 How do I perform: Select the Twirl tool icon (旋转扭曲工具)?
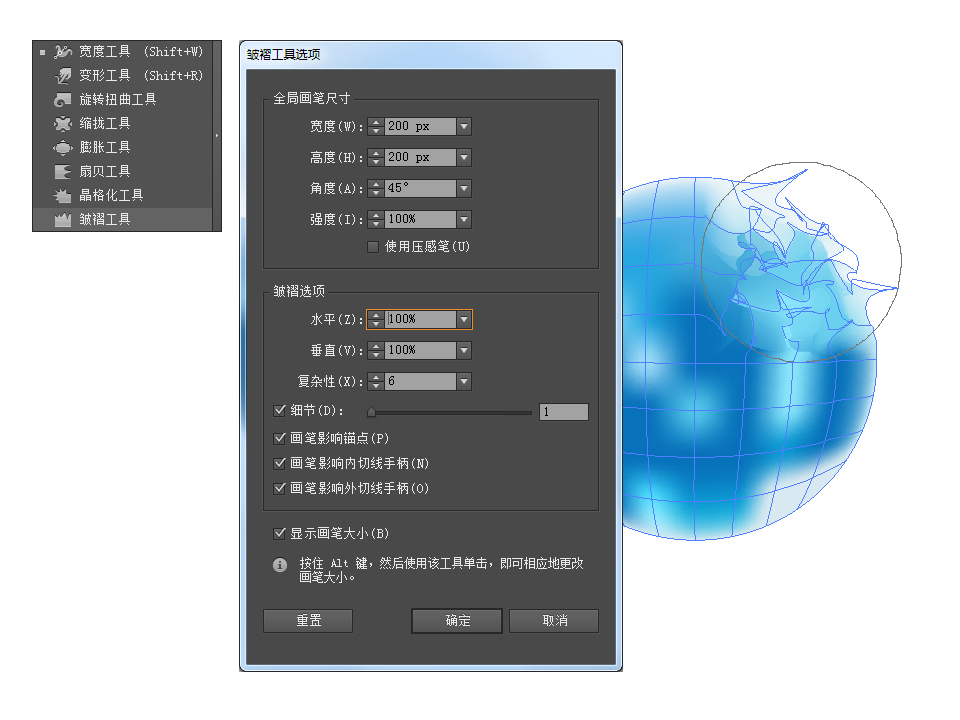click(x=63, y=99)
